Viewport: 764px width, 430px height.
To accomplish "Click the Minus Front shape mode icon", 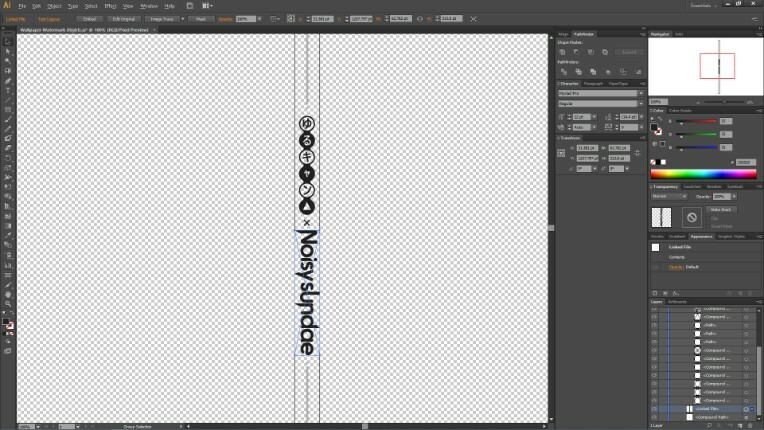I will (x=576, y=52).
